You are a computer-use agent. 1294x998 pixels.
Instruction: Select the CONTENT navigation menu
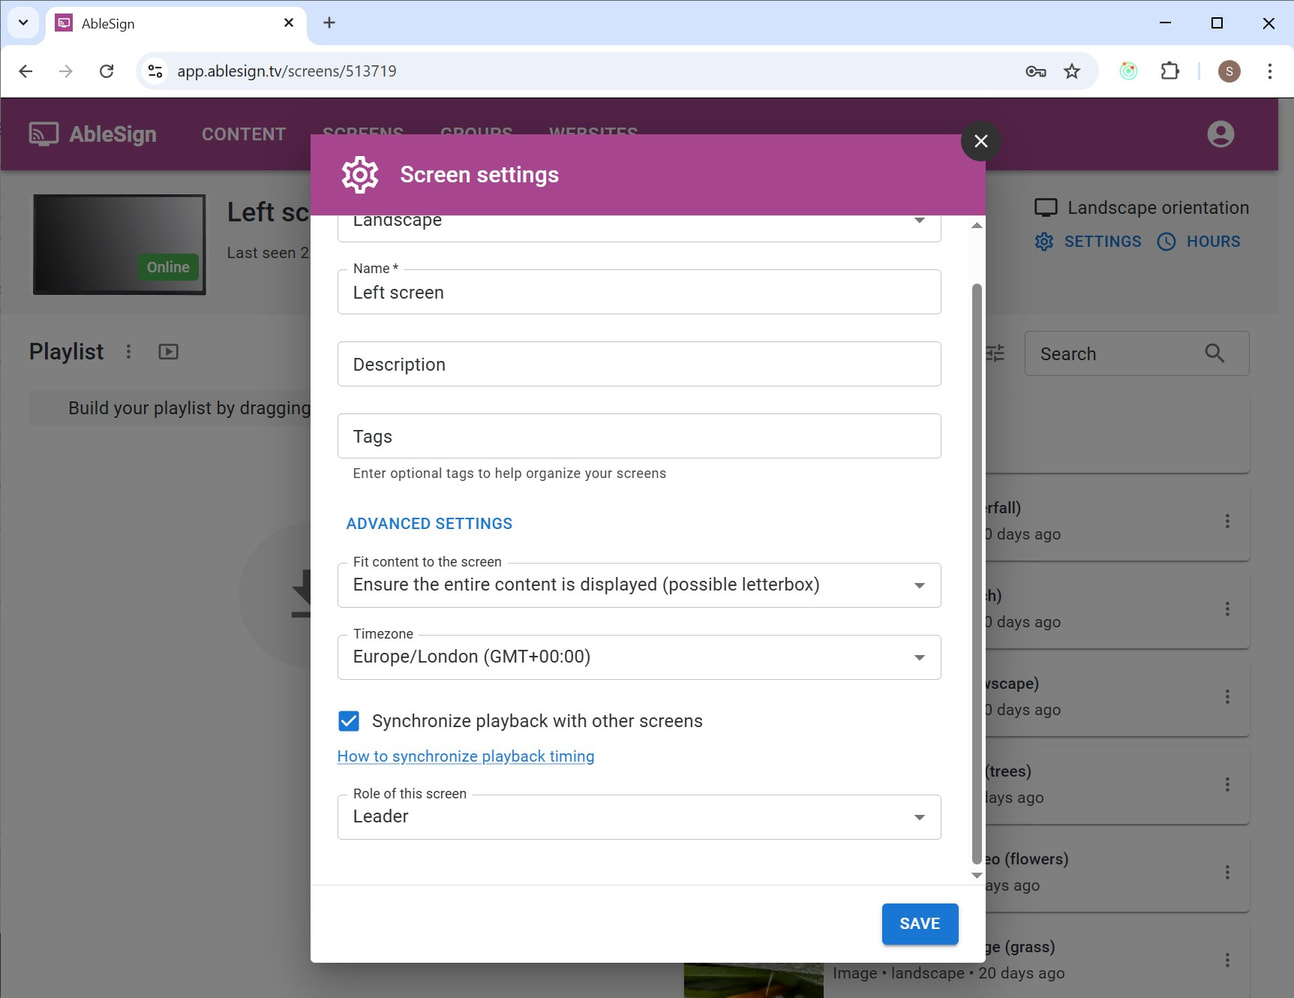243,133
